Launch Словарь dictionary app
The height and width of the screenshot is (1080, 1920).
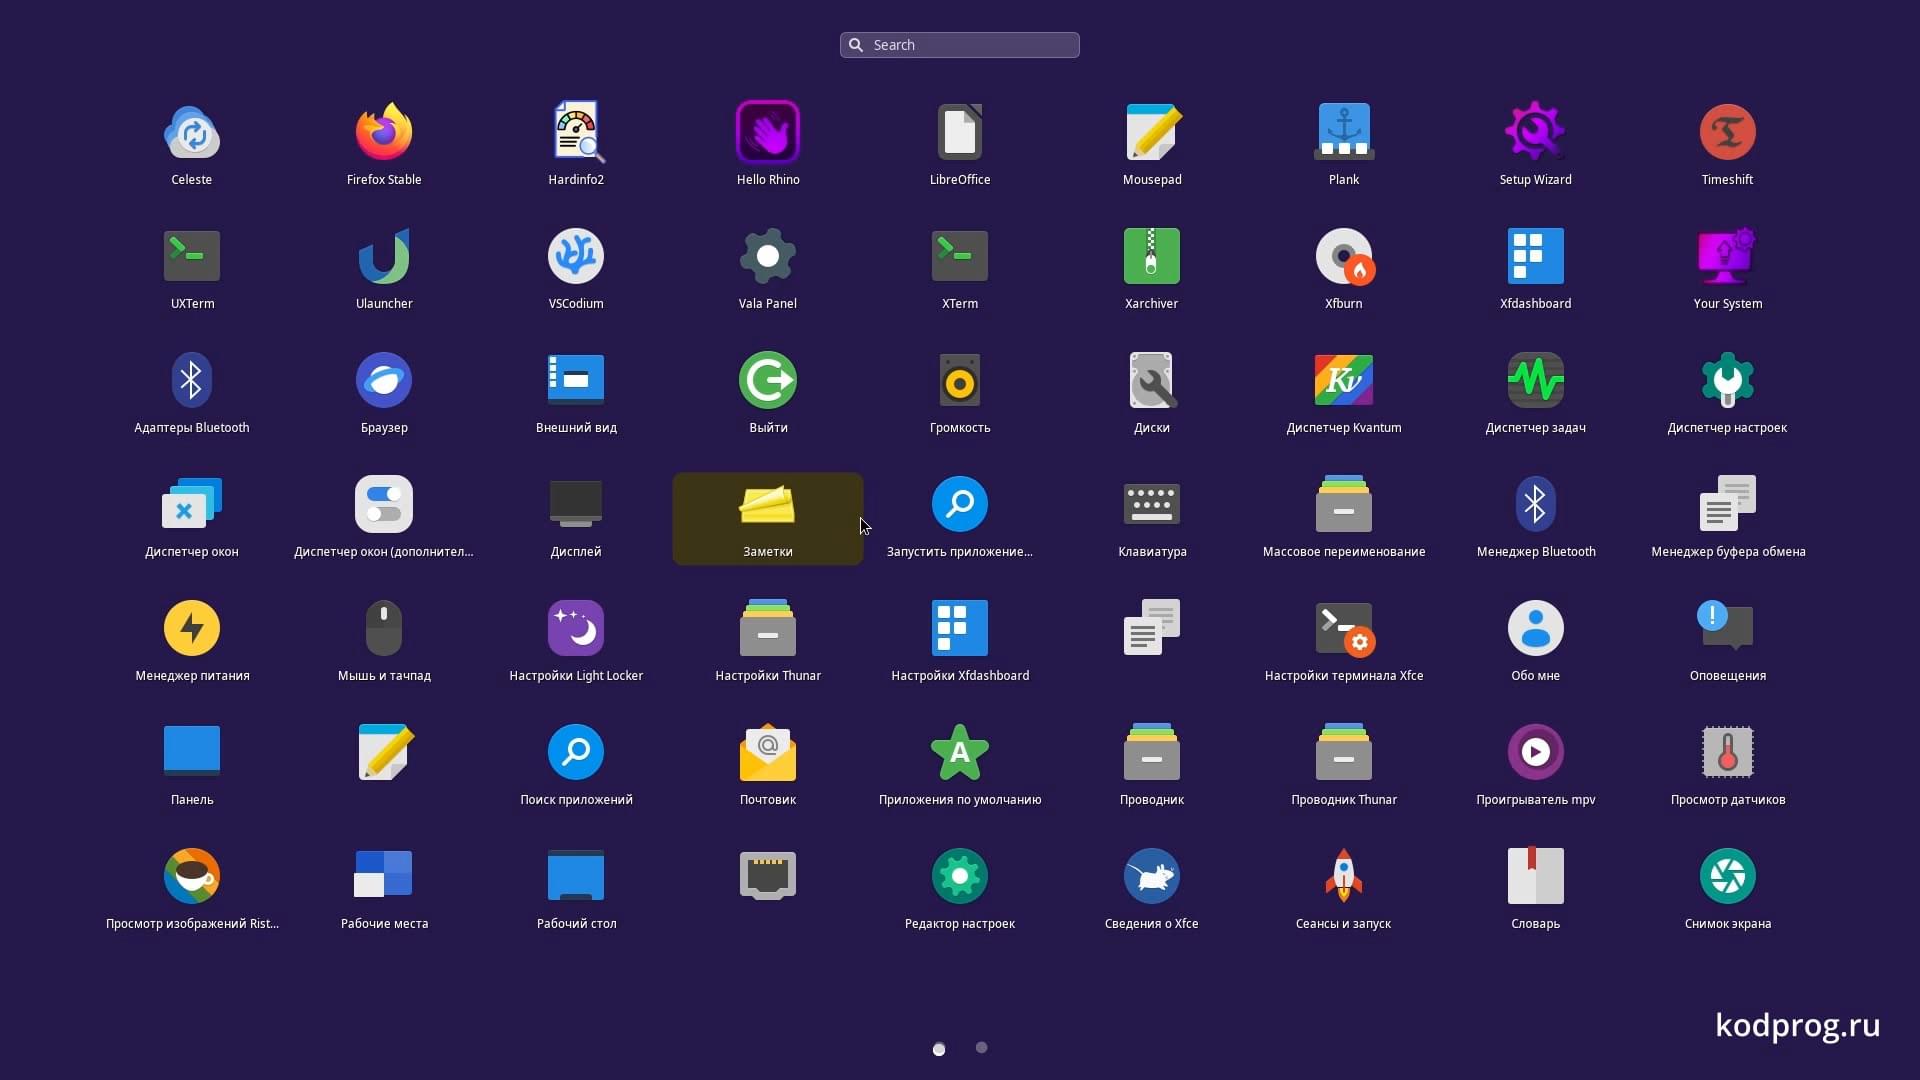1536,876
